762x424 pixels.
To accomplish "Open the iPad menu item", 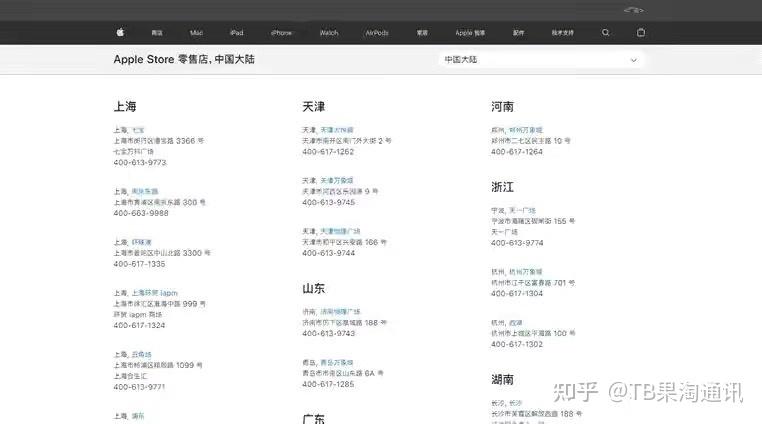I will (x=237, y=33).
